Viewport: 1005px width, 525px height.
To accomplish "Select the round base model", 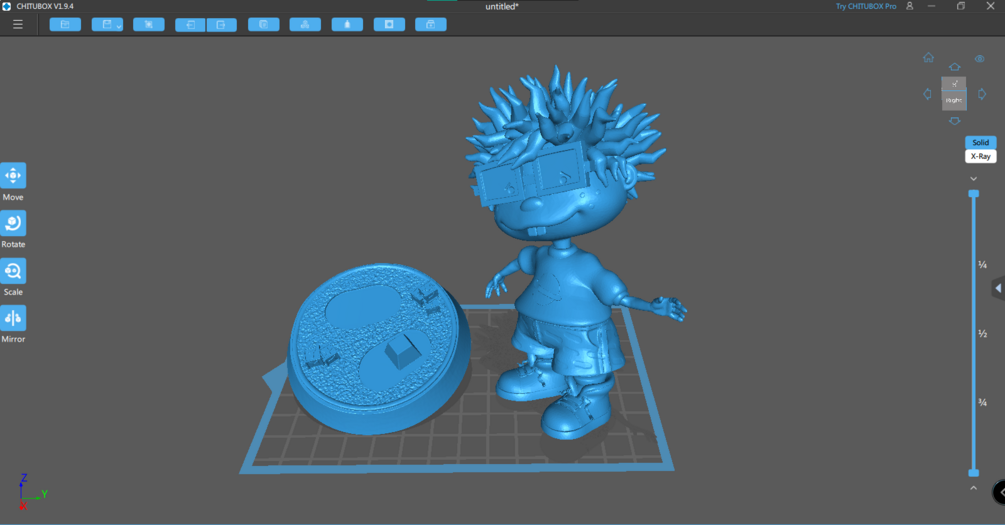I will pos(378,348).
